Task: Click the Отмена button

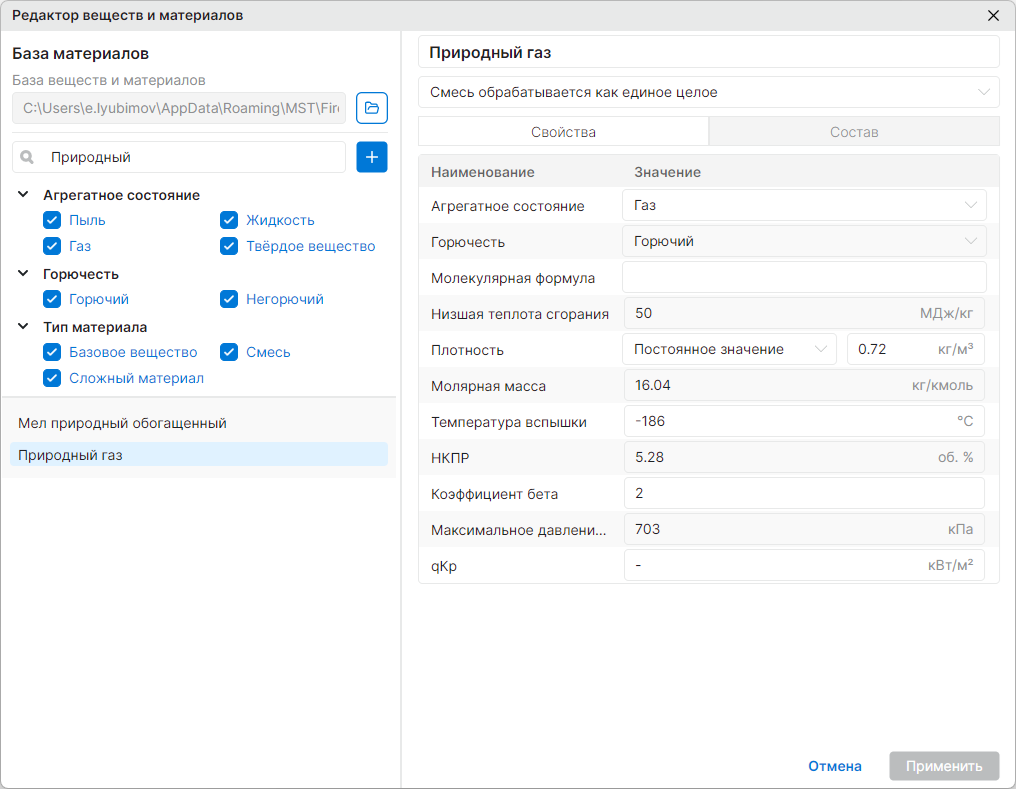Action: [x=835, y=766]
